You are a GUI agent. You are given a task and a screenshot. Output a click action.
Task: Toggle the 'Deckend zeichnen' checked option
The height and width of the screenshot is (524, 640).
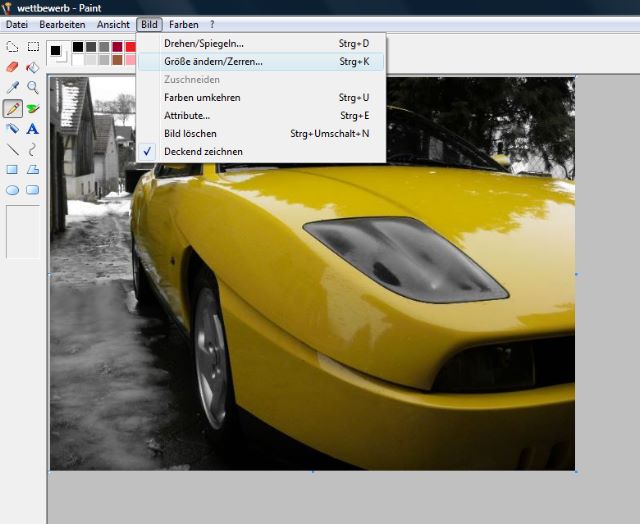(203, 151)
